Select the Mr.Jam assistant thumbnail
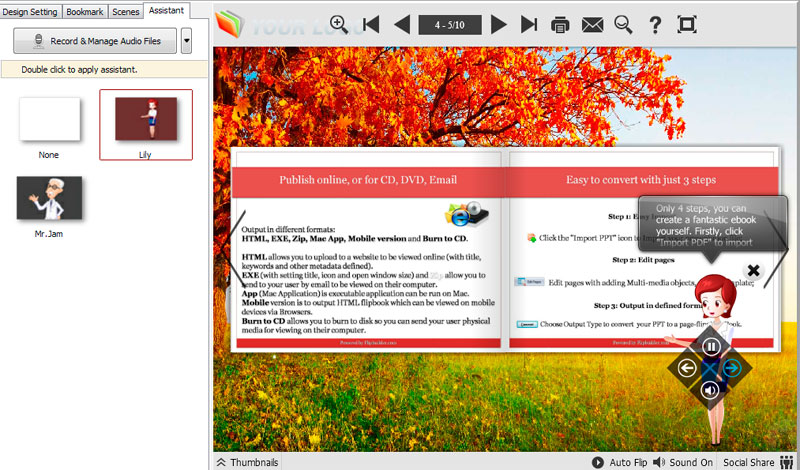The width and height of the screenshot is (800, 470). 50,199
